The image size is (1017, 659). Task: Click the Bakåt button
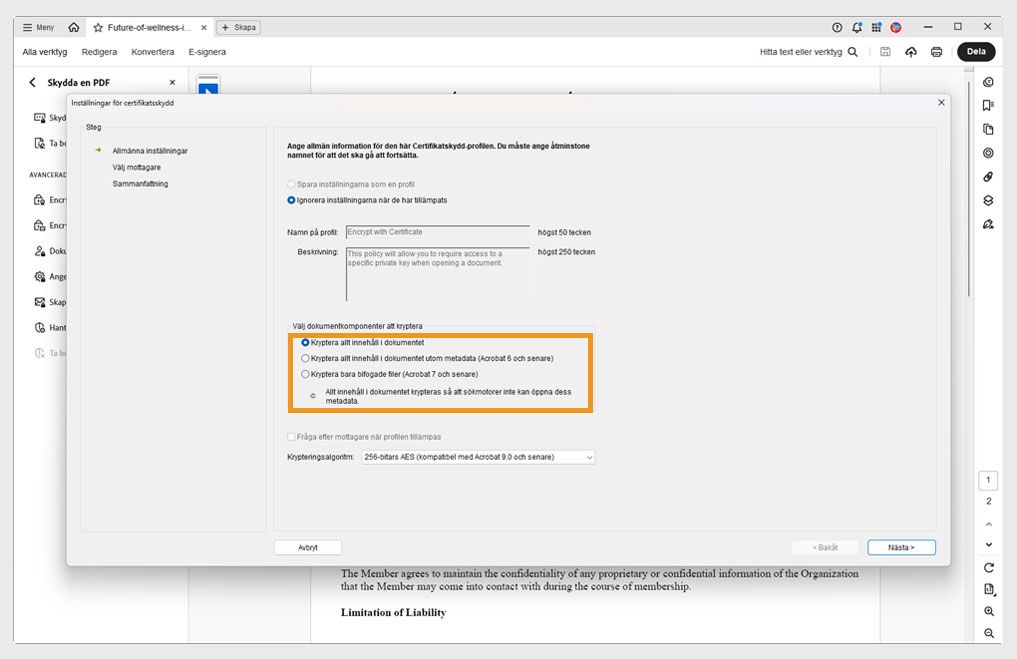point(825,547)
